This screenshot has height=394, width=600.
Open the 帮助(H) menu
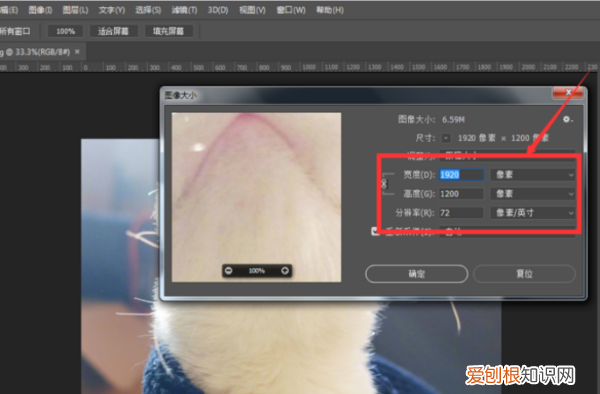pyautogui.click(x=330, y=10)
